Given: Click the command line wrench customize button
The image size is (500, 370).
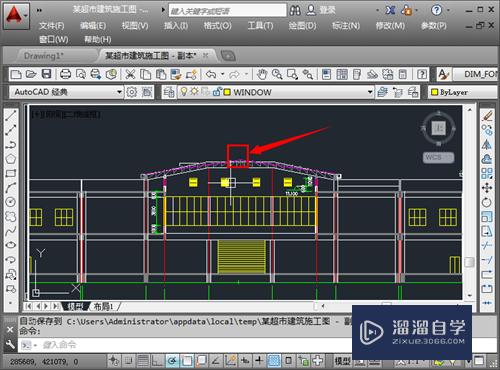Looking at the screenshot, I should click(10, 345).
